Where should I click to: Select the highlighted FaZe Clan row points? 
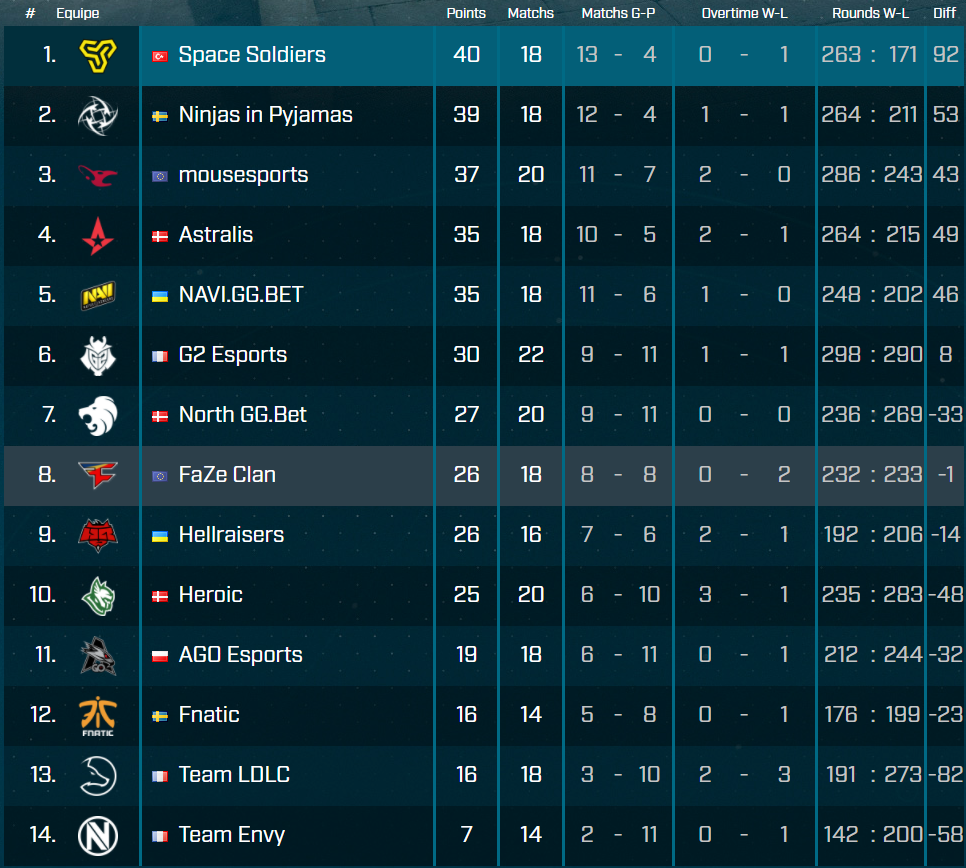(466, 474)
